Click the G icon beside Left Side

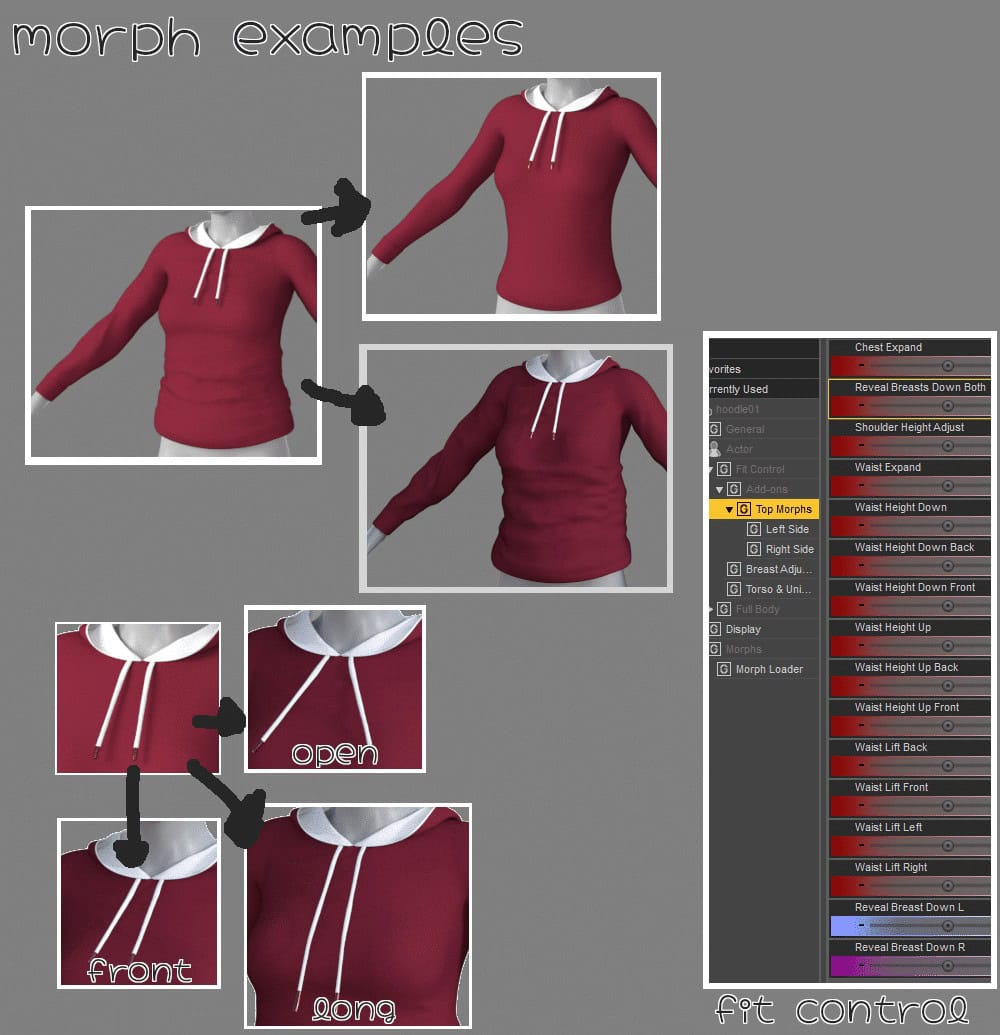[x=754, y=529]
